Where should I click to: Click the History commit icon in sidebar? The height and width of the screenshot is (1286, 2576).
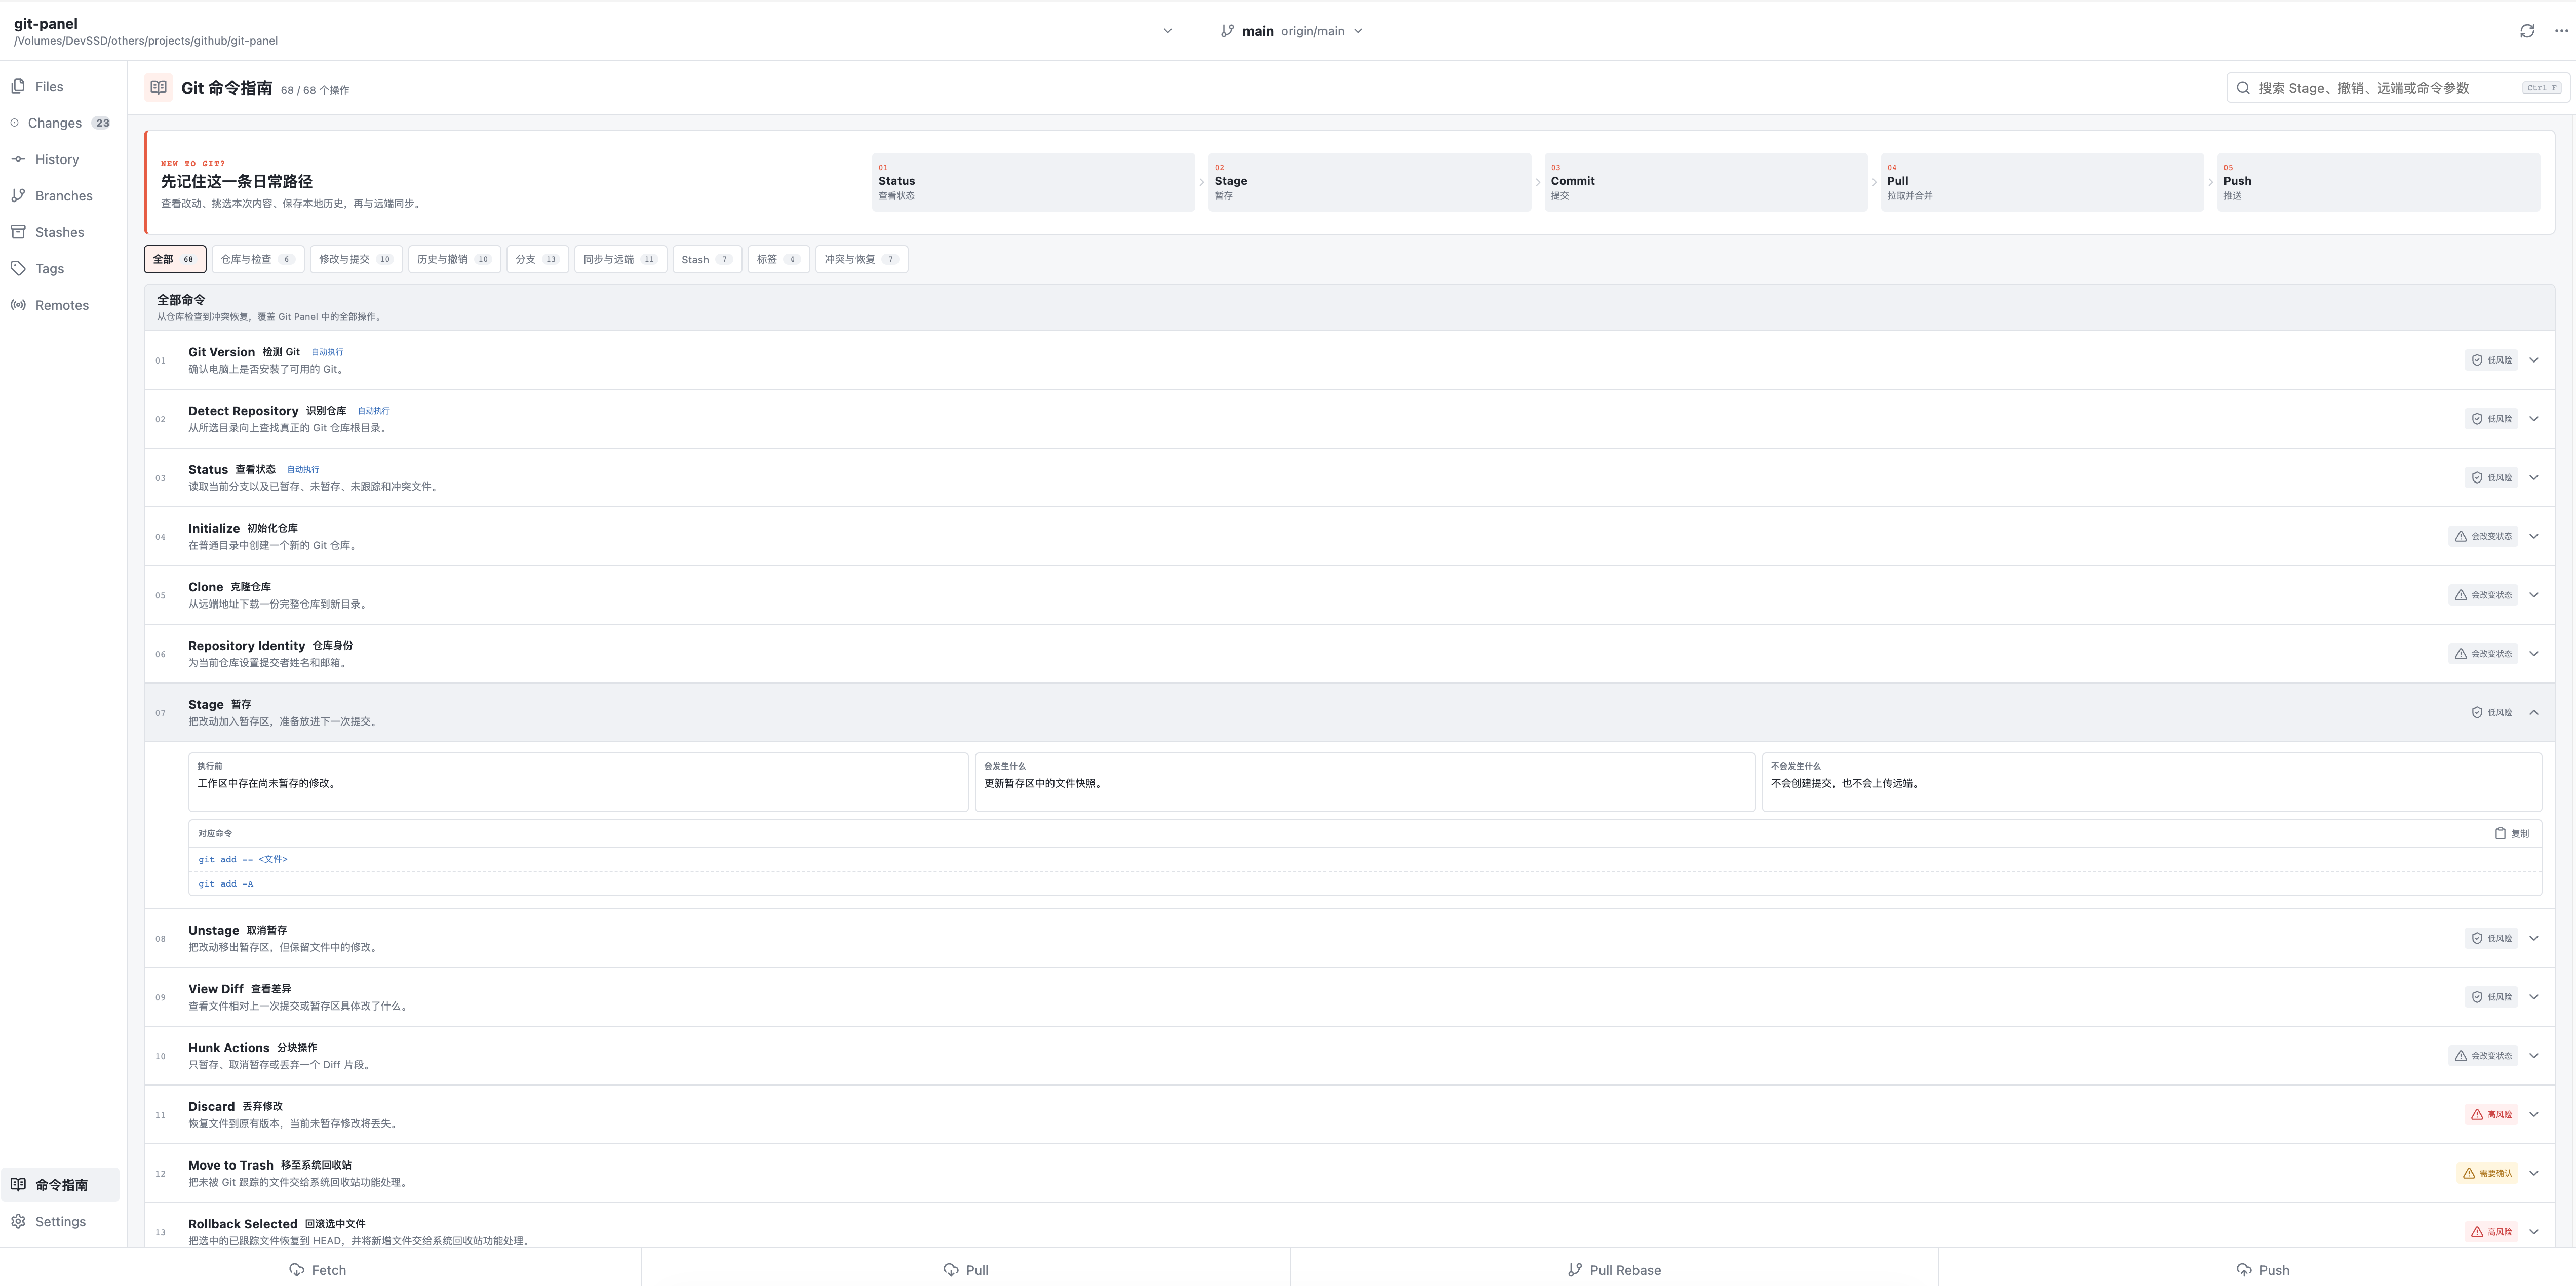18,160
